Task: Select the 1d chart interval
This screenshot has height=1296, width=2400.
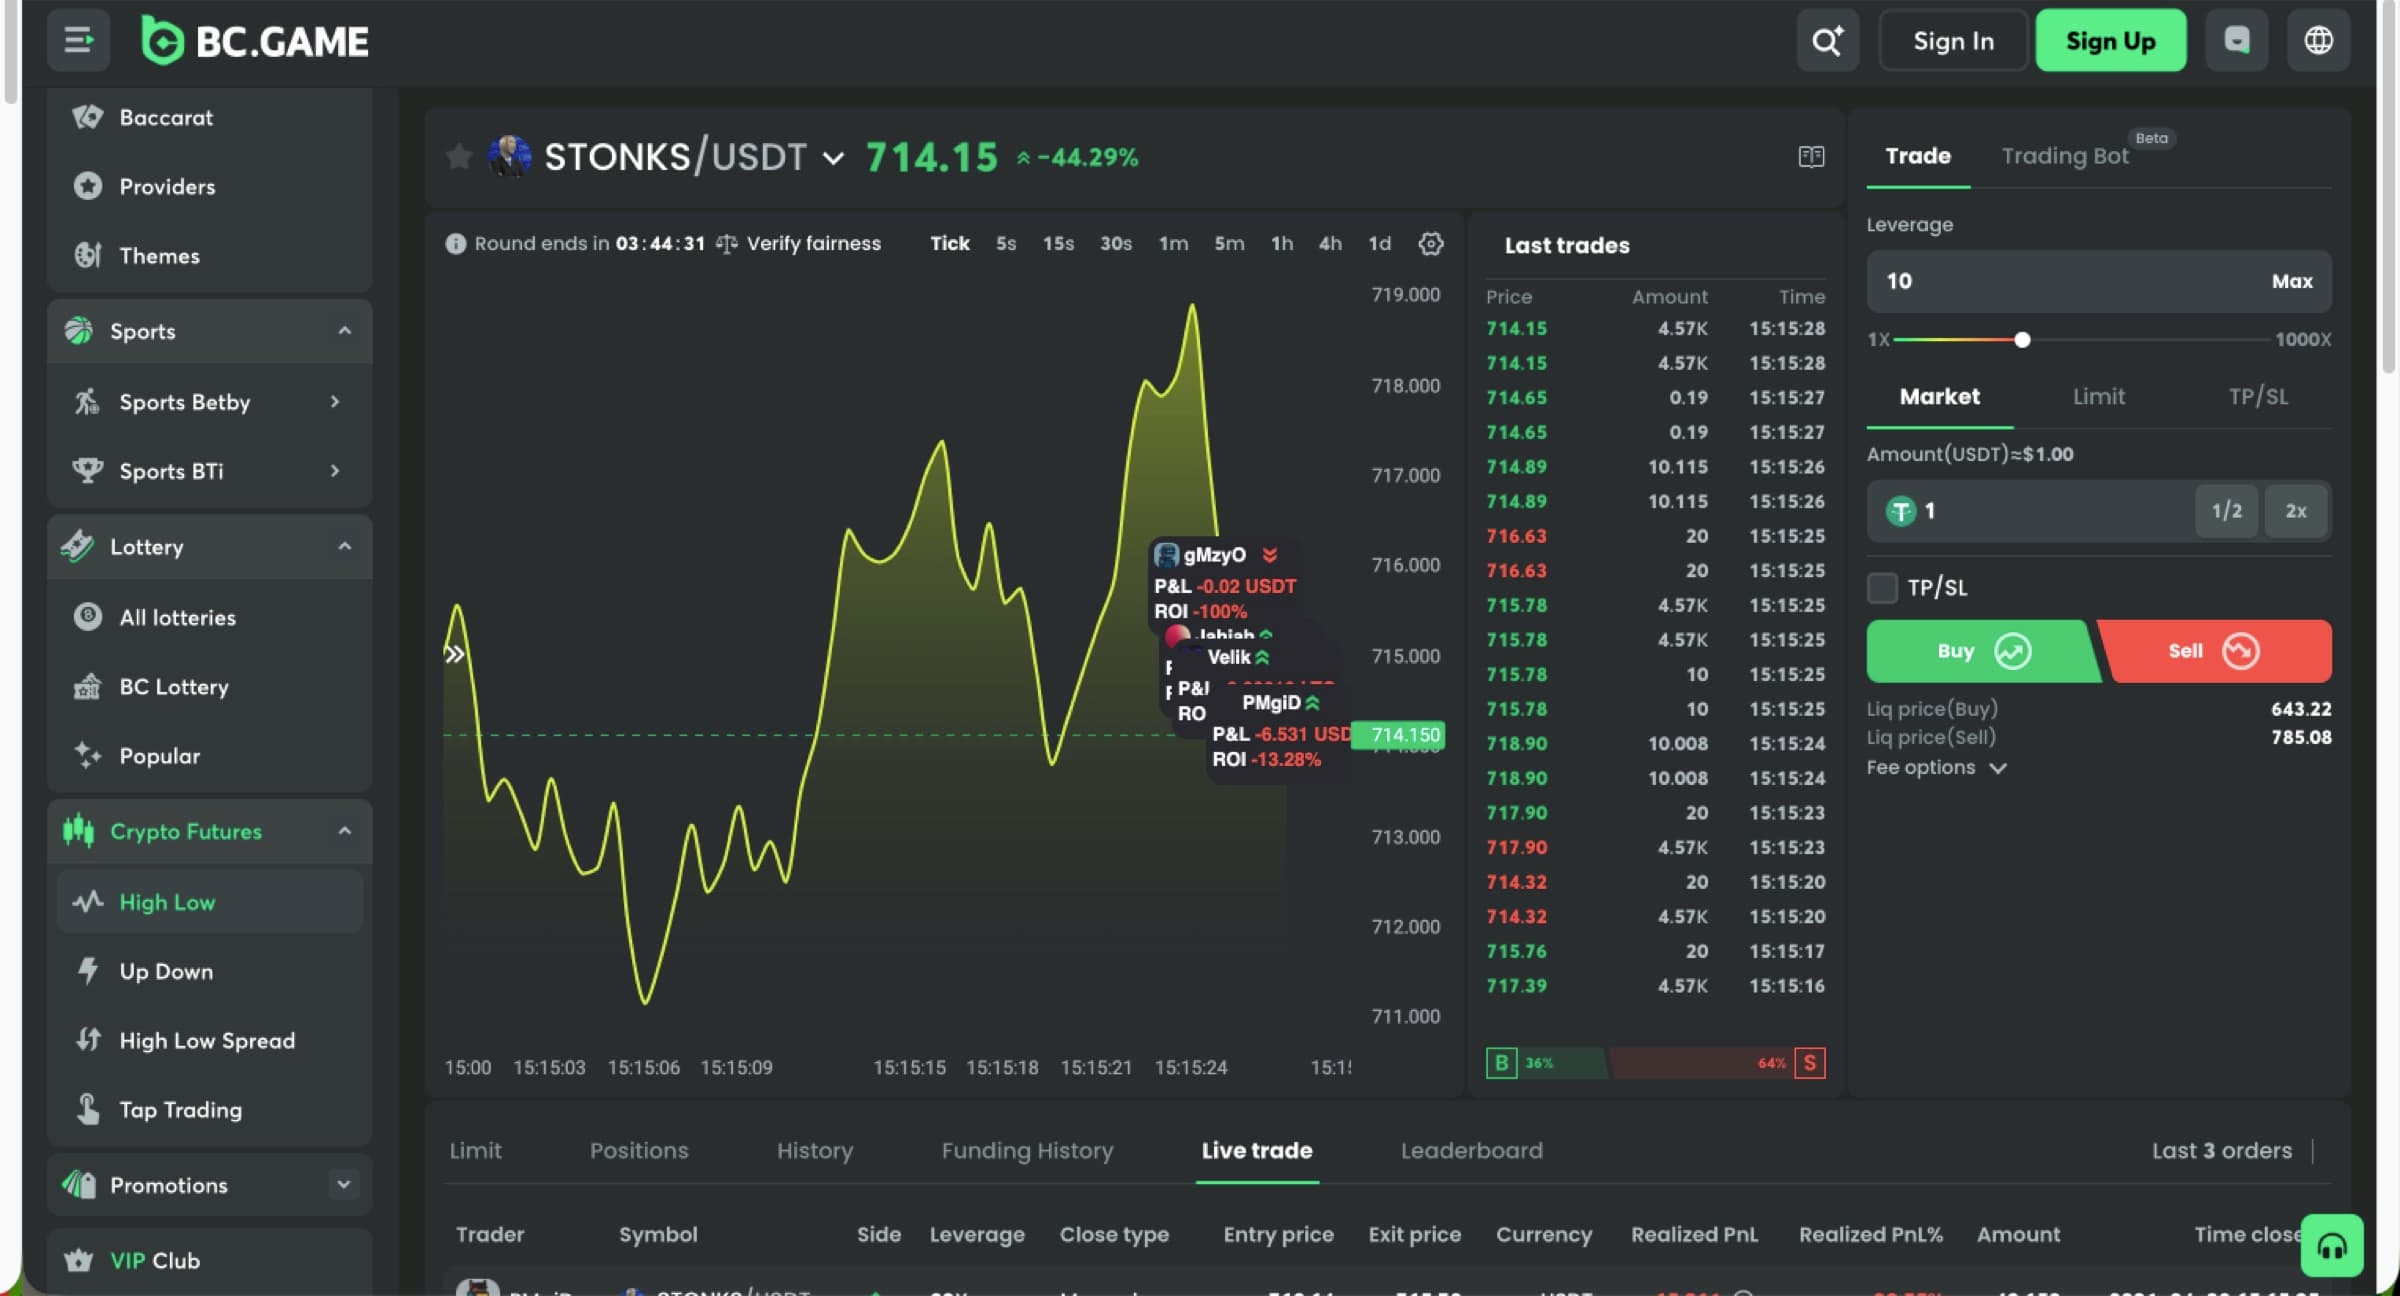Action: [x=1380, y=243]
